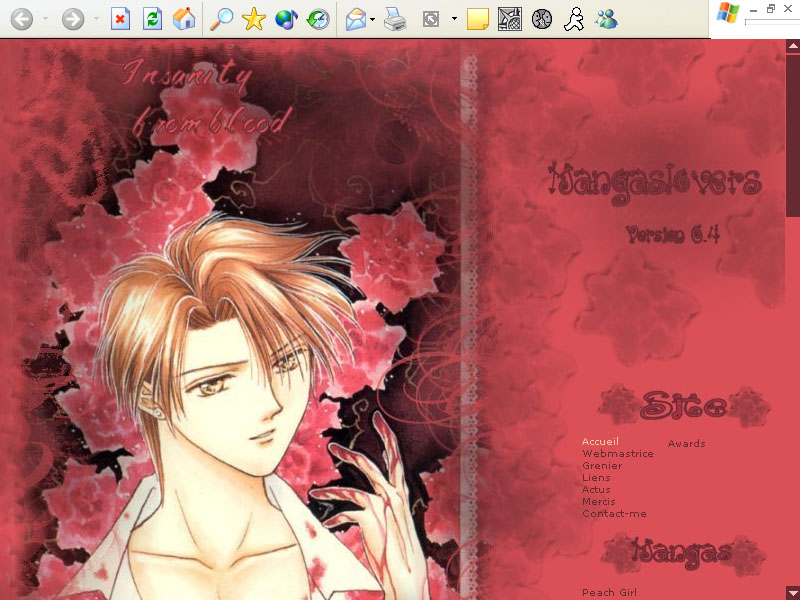Open the Home page via the house icon
This screenshot has height=600, width=800.
(184, 20)
